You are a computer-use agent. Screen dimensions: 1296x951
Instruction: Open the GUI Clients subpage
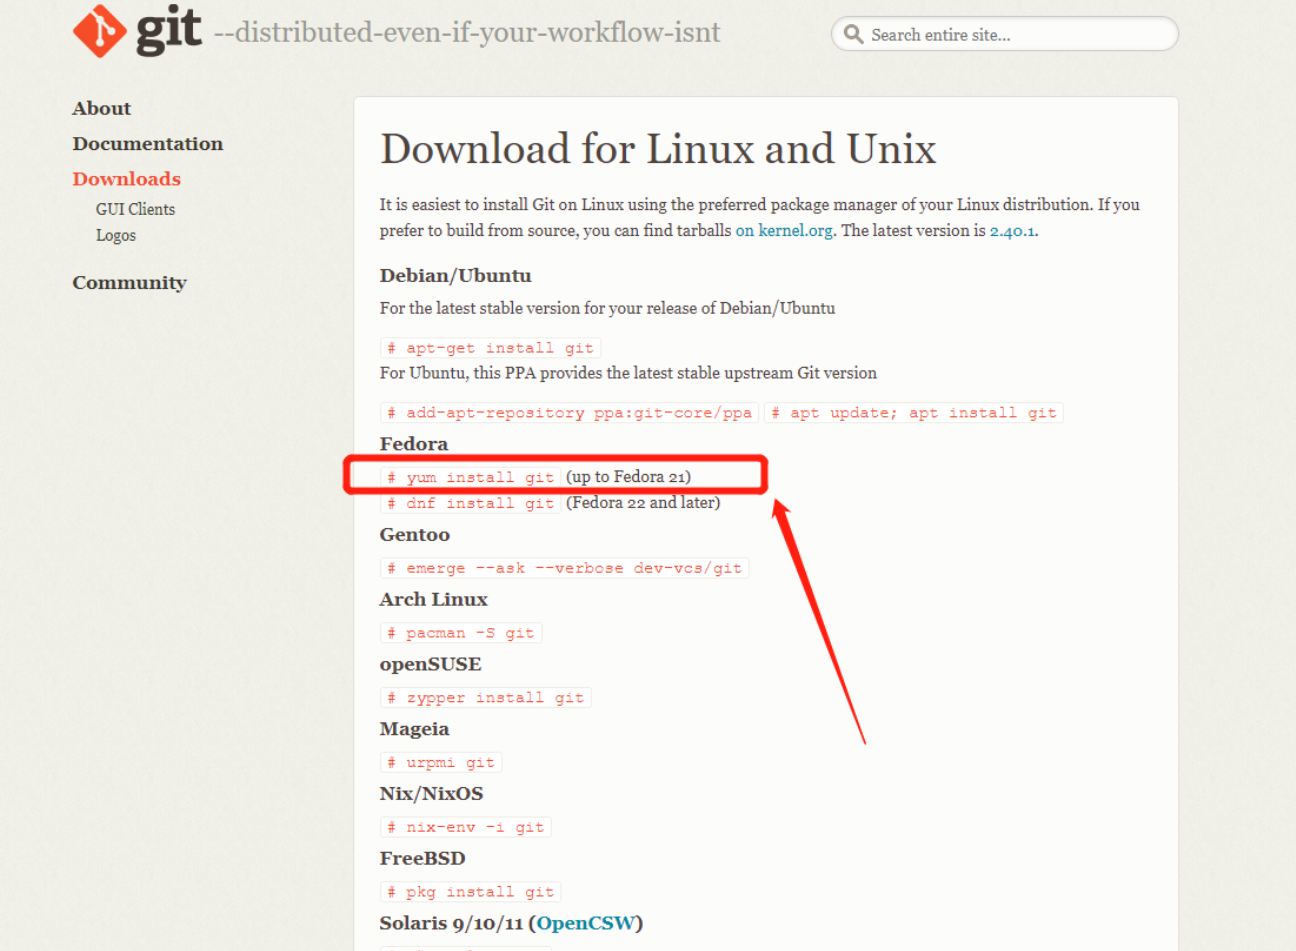coord(135,209)
